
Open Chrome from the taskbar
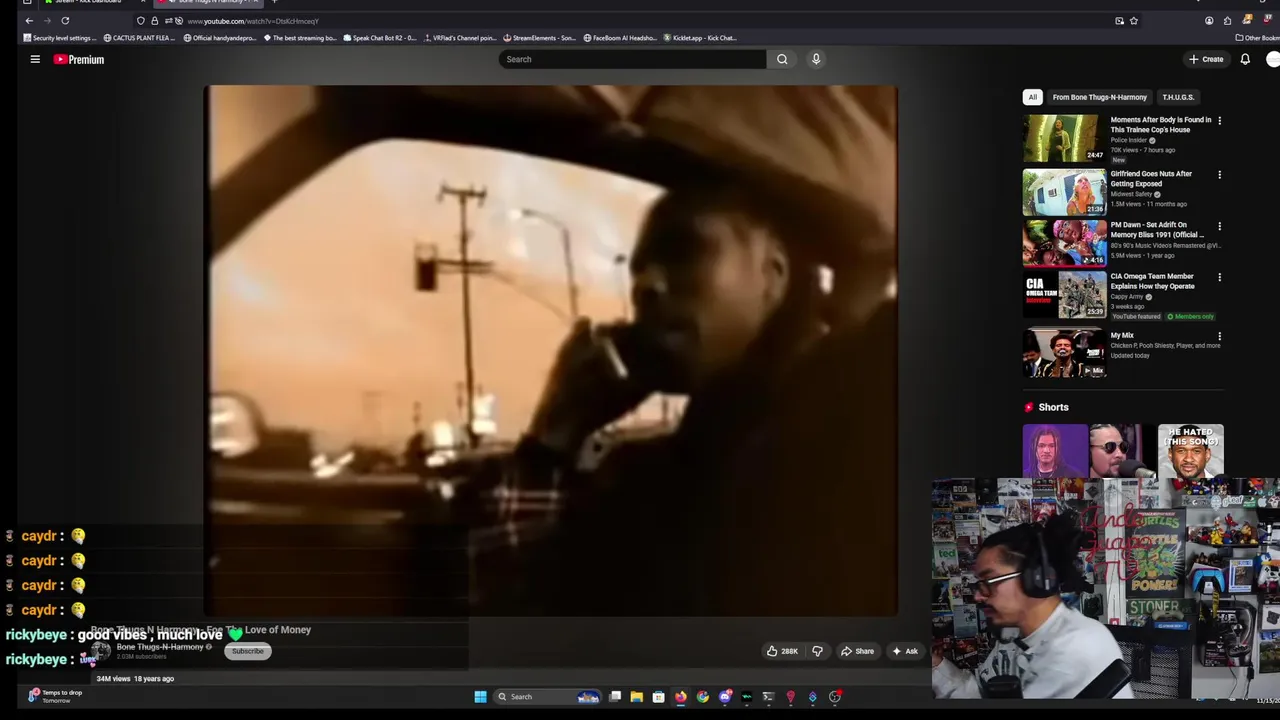[x=702, y=697]
